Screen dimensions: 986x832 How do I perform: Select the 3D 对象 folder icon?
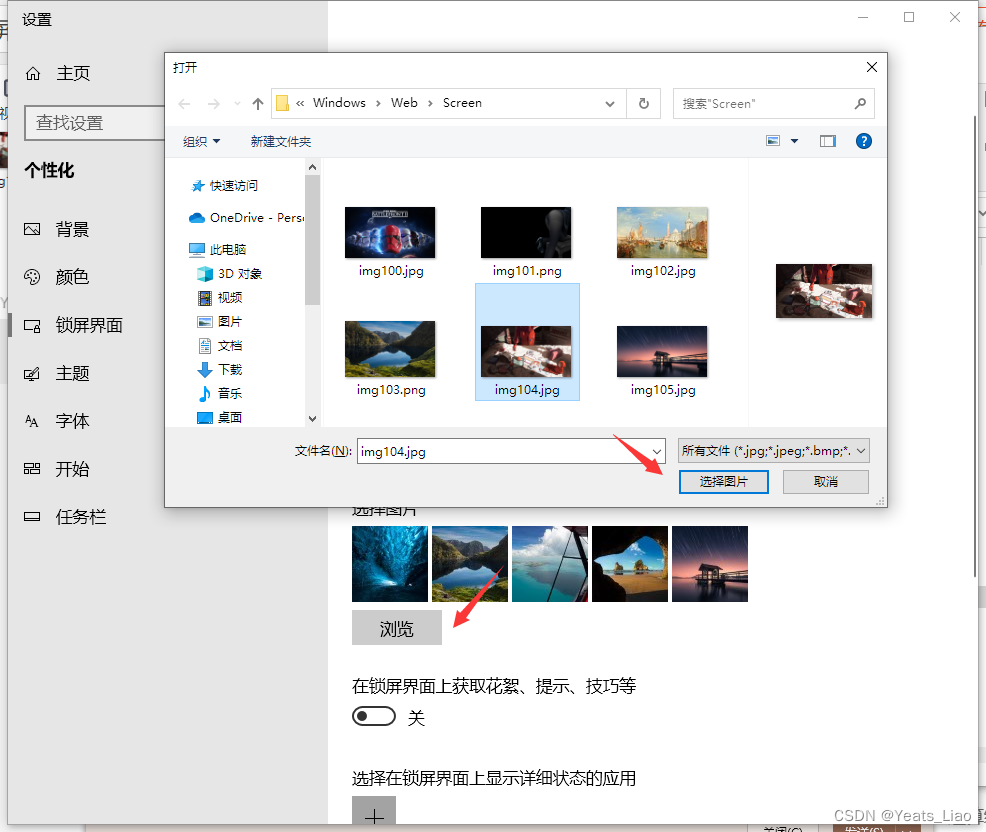[205, 274]
